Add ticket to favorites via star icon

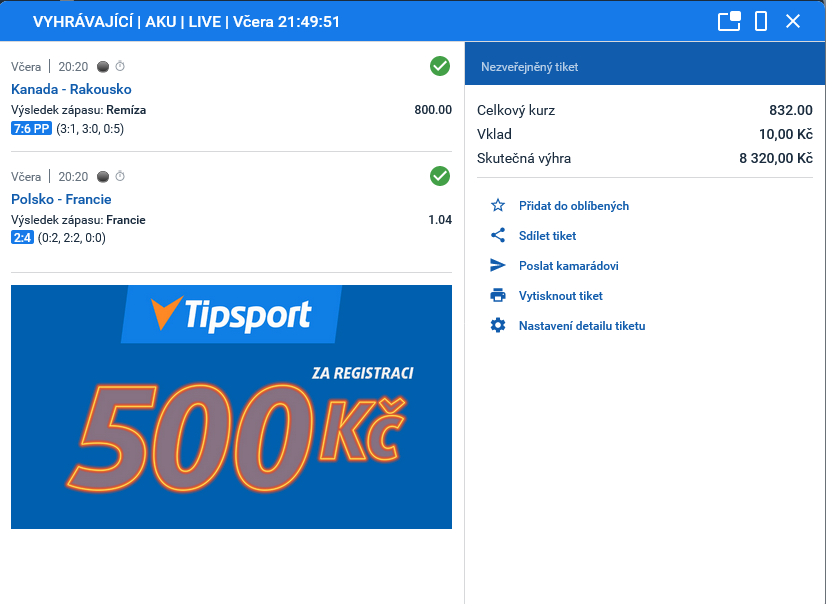[x=498, y=206]
